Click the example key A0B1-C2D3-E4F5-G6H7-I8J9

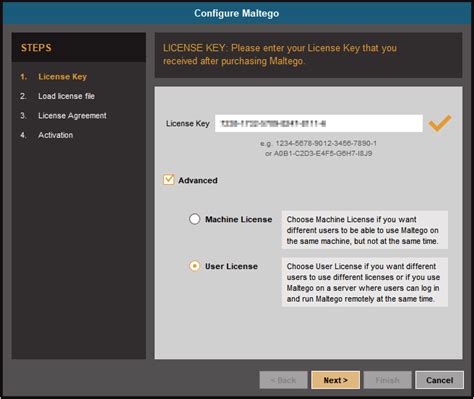click(x=323, y=153)
